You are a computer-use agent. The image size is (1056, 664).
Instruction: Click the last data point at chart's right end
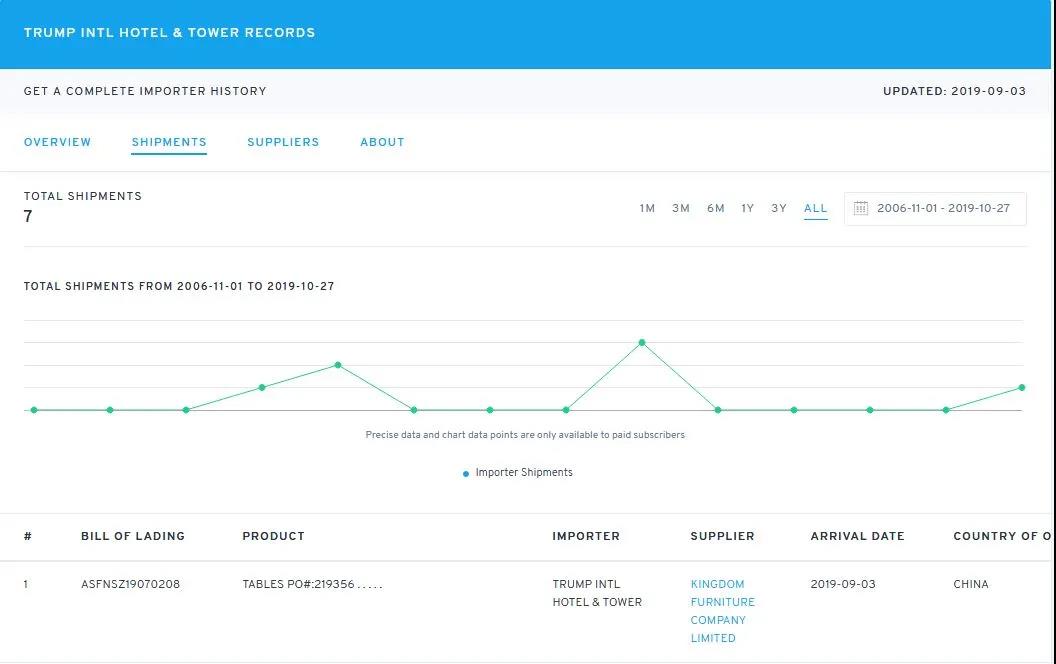click(x=1022, y=387)
